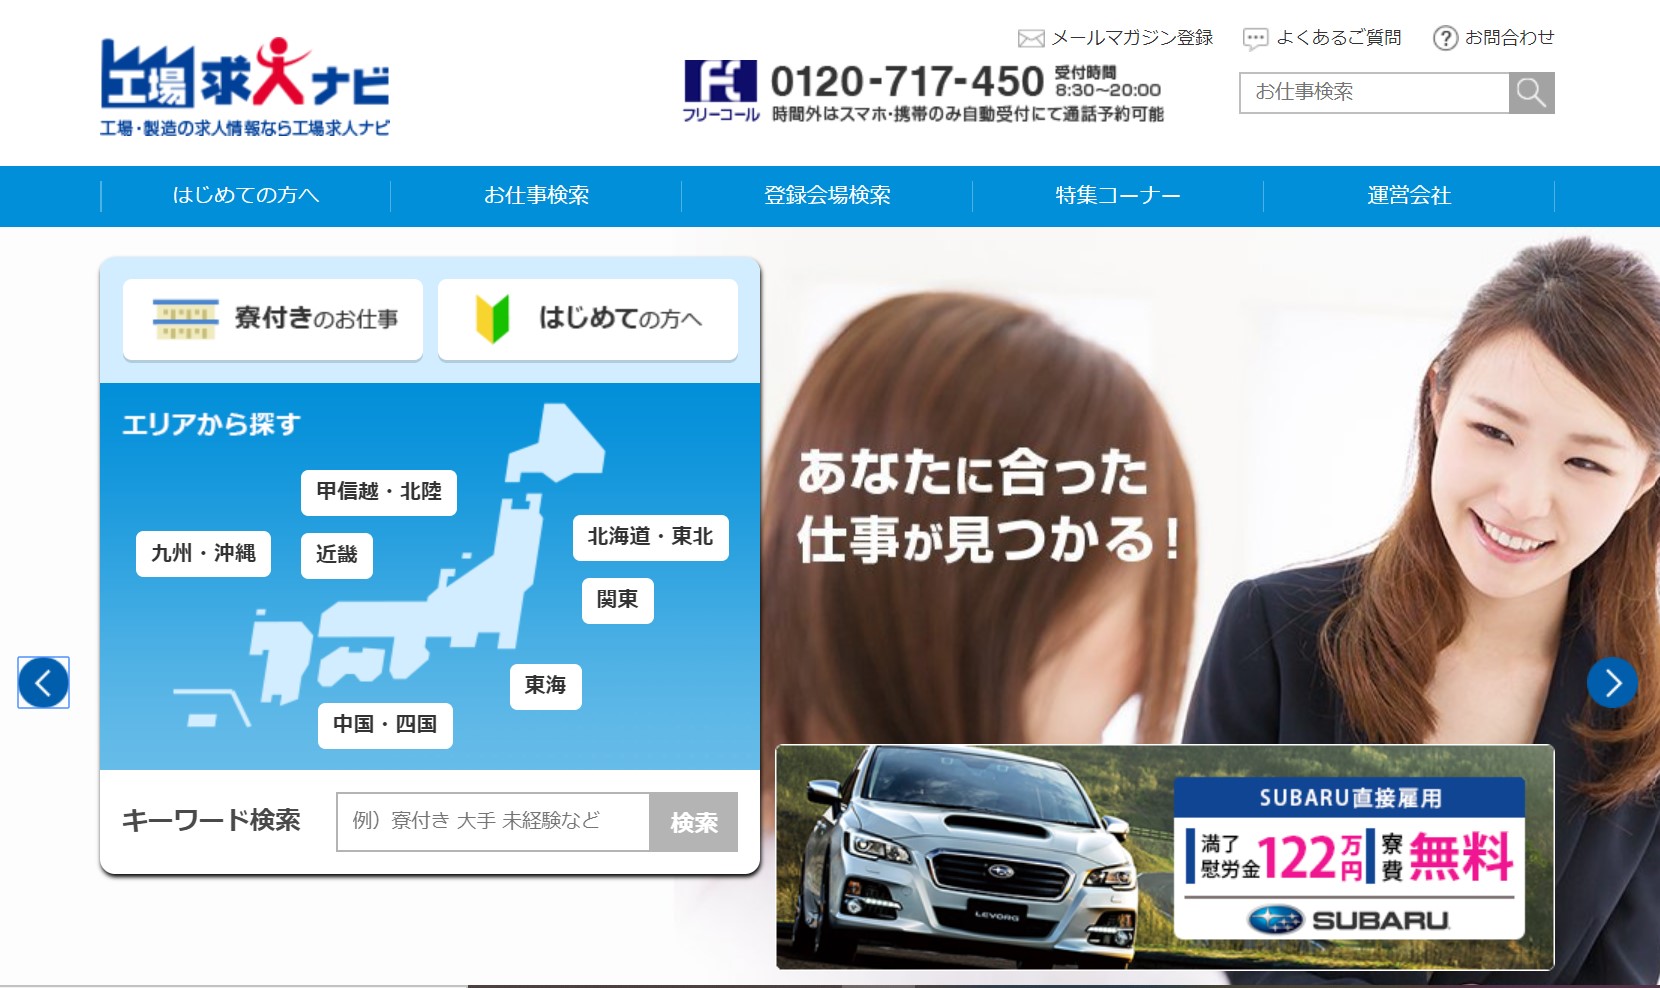Open the はじめての方へ menu item

click(245, 196)
